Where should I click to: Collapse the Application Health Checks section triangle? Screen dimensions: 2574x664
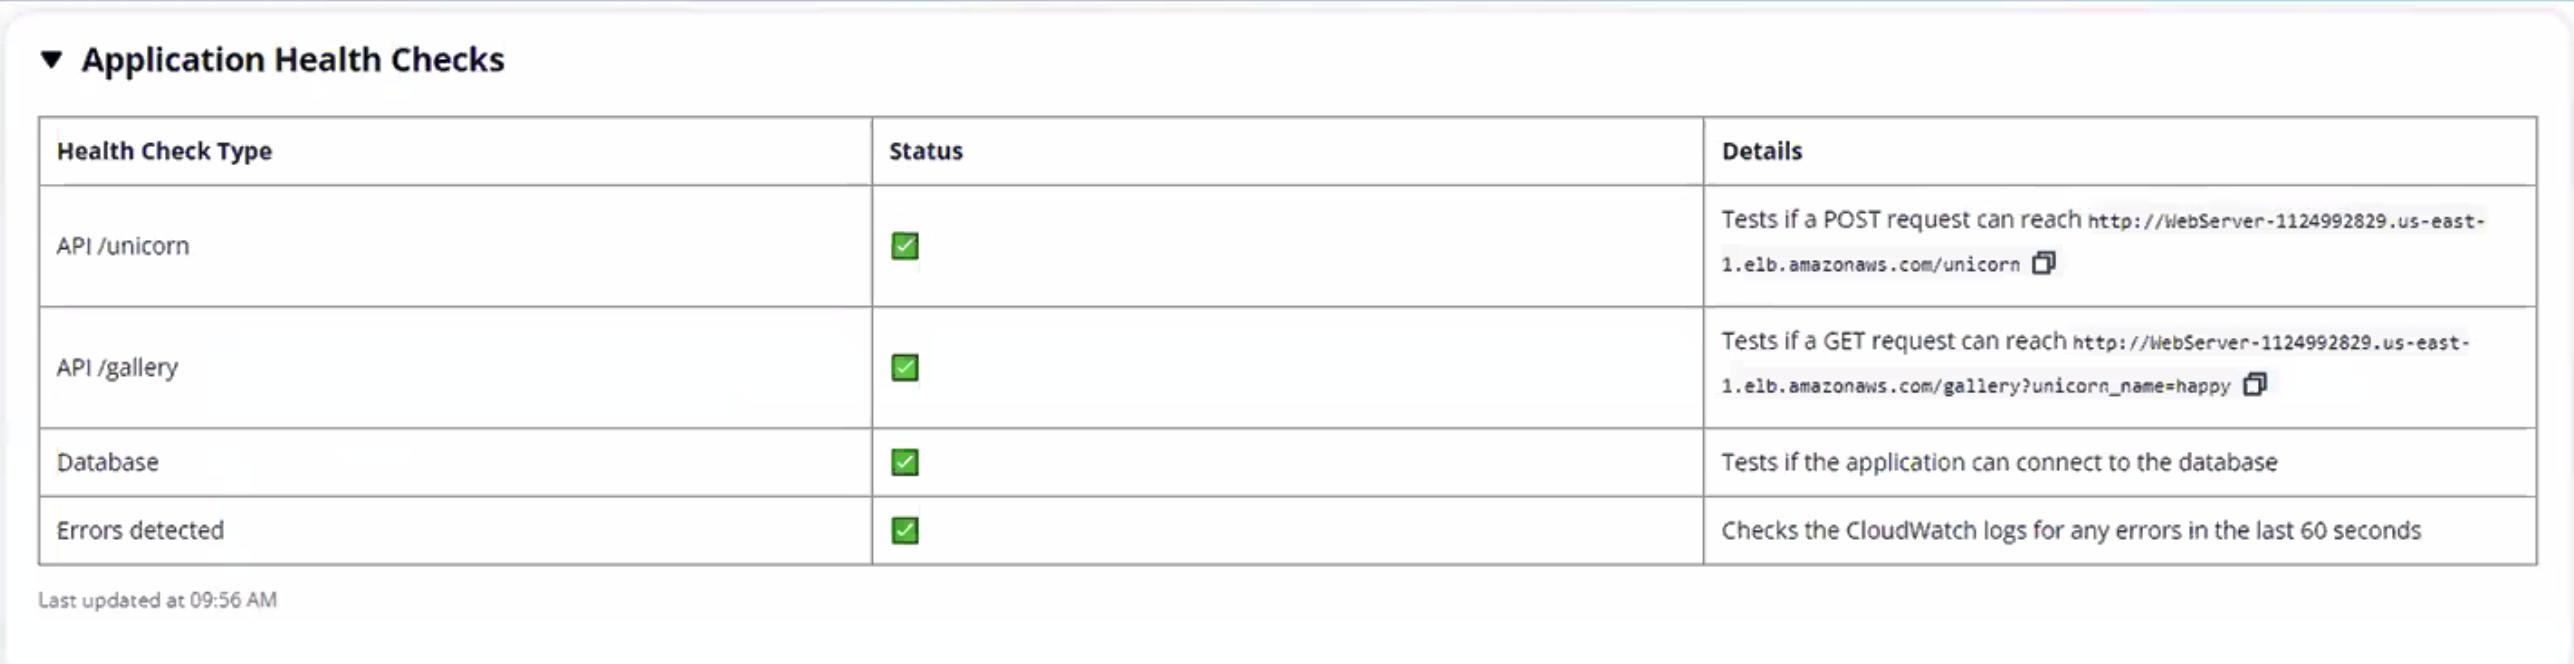(x=52, y=60)
